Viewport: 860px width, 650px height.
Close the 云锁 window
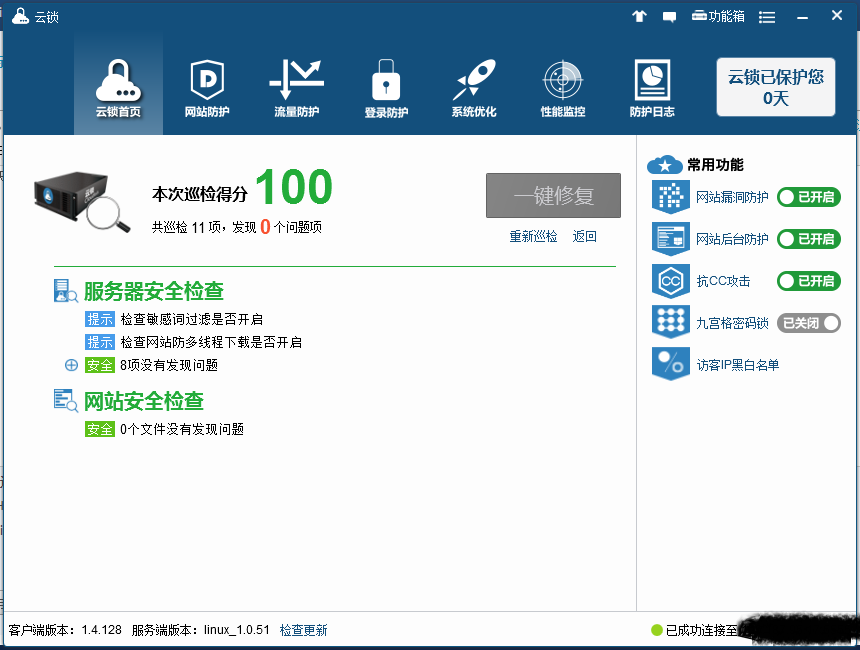pos(836,15)
